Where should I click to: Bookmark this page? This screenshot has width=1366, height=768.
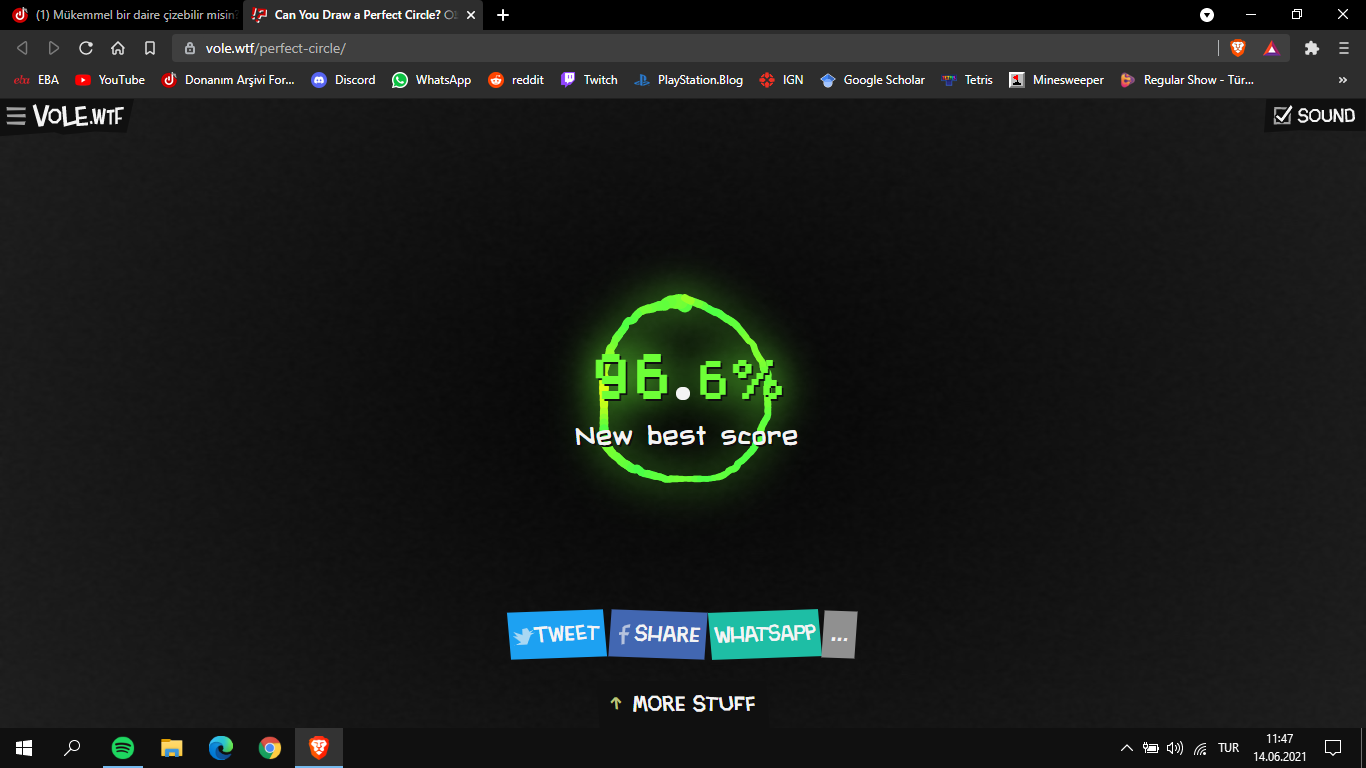150,48
